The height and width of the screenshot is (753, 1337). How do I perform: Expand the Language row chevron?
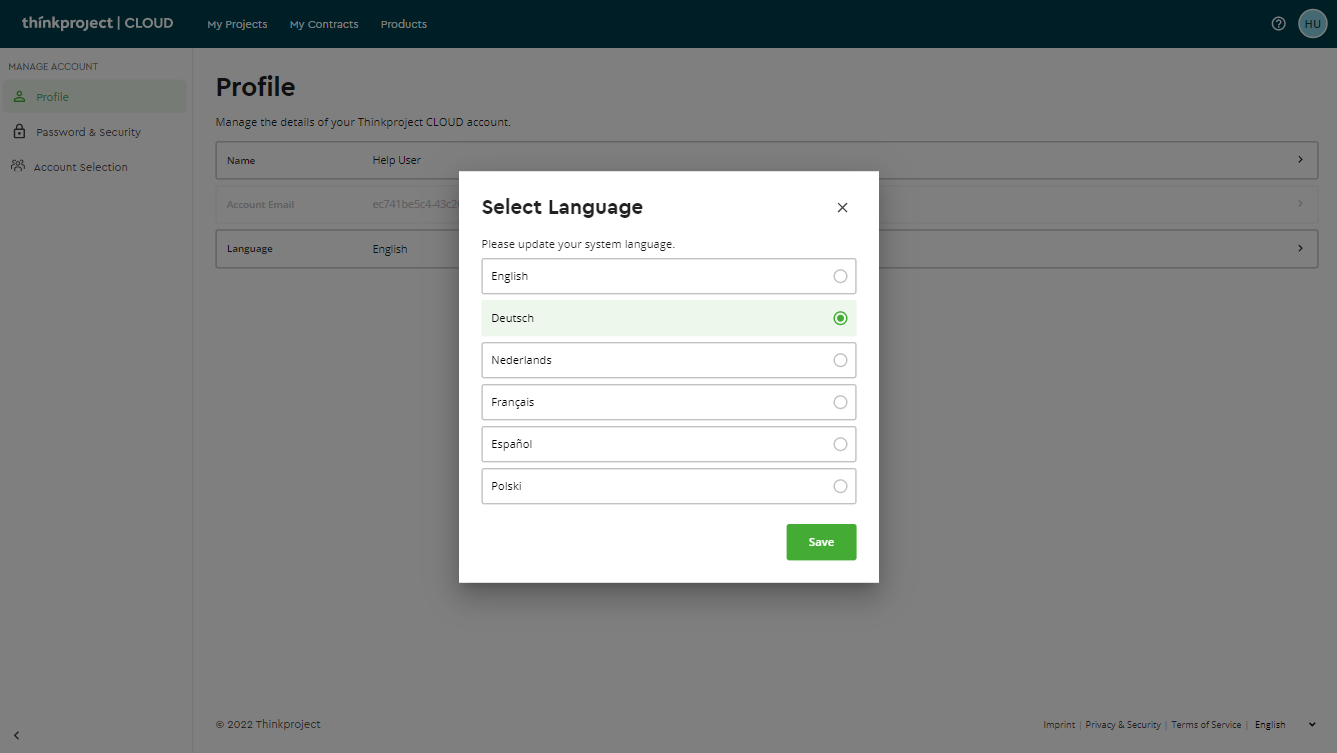point(1300,248)
